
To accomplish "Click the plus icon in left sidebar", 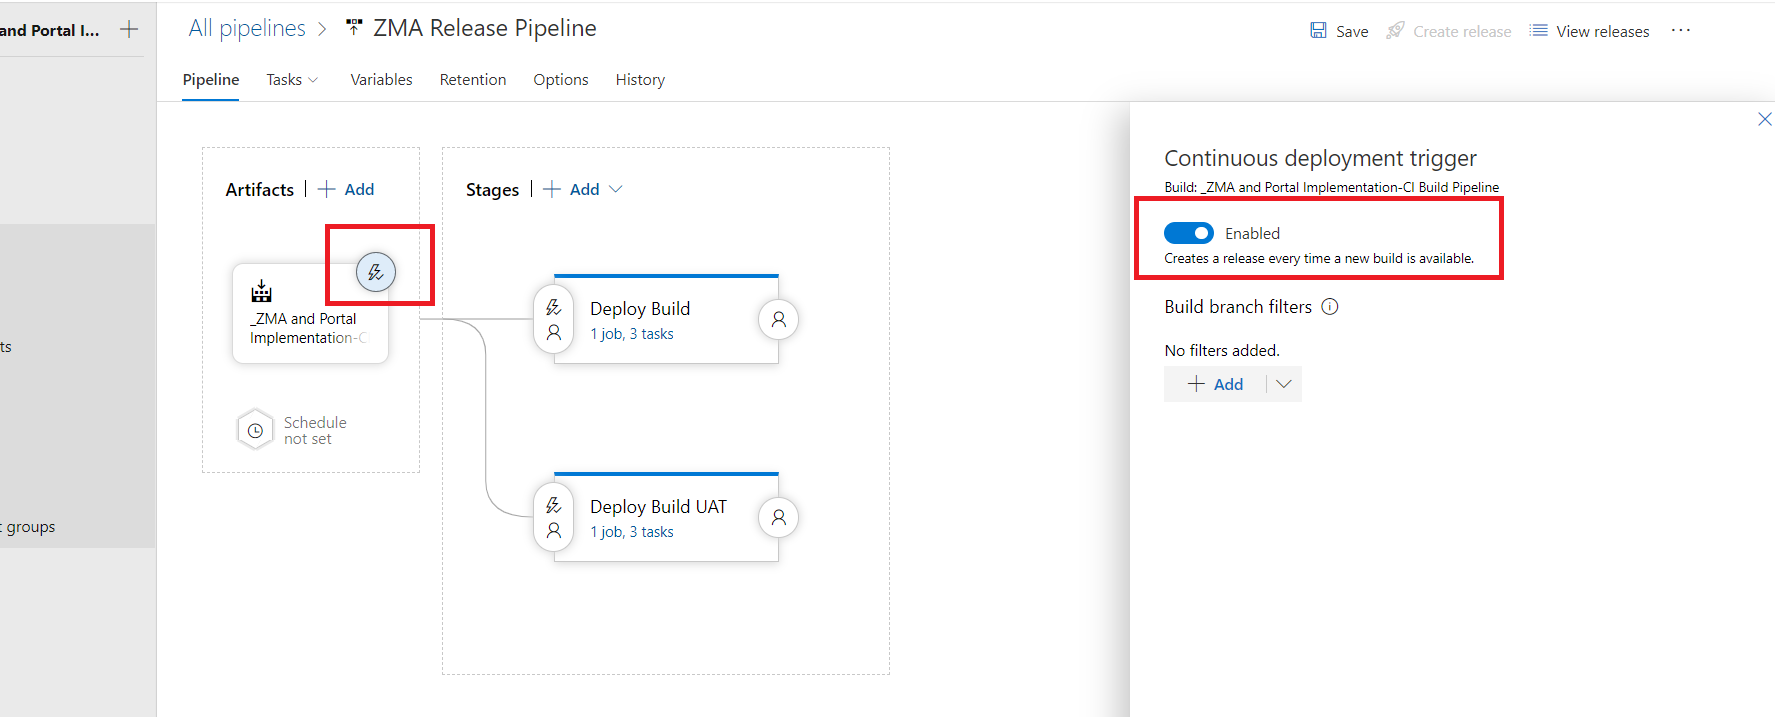I will click(129, 30).
